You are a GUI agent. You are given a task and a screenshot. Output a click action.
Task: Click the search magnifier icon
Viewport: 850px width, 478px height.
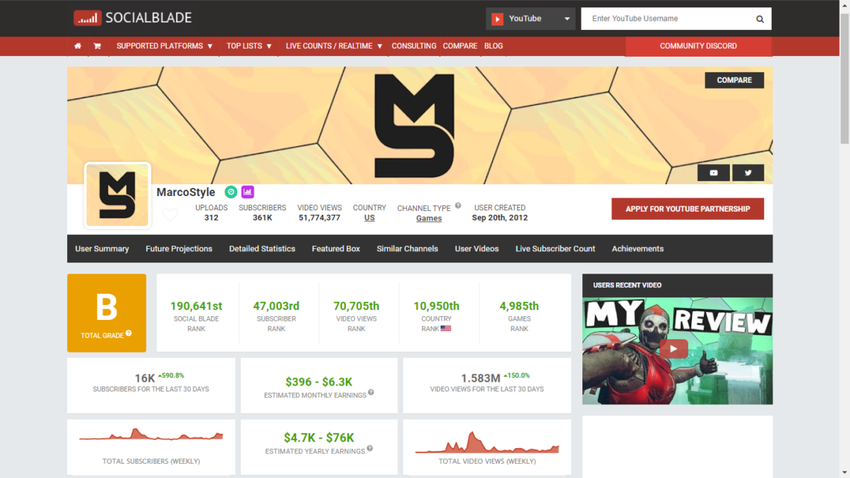click(759, 19)
